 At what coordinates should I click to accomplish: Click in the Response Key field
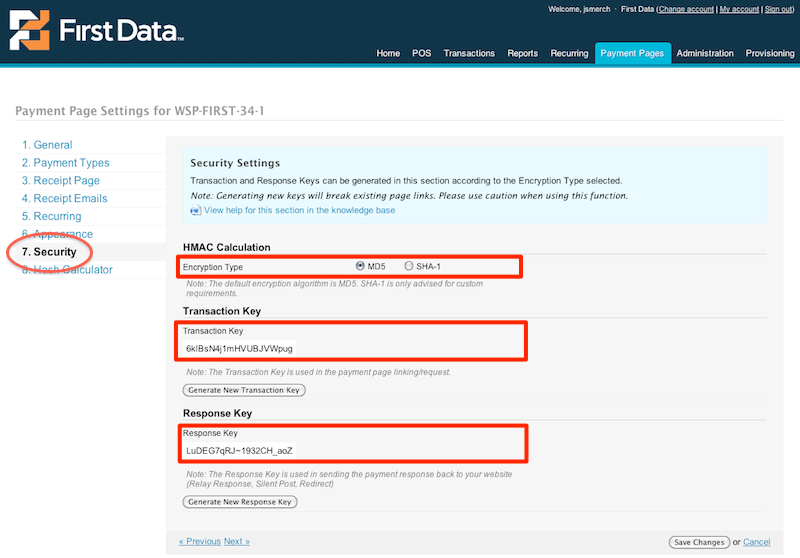point(240,451)
